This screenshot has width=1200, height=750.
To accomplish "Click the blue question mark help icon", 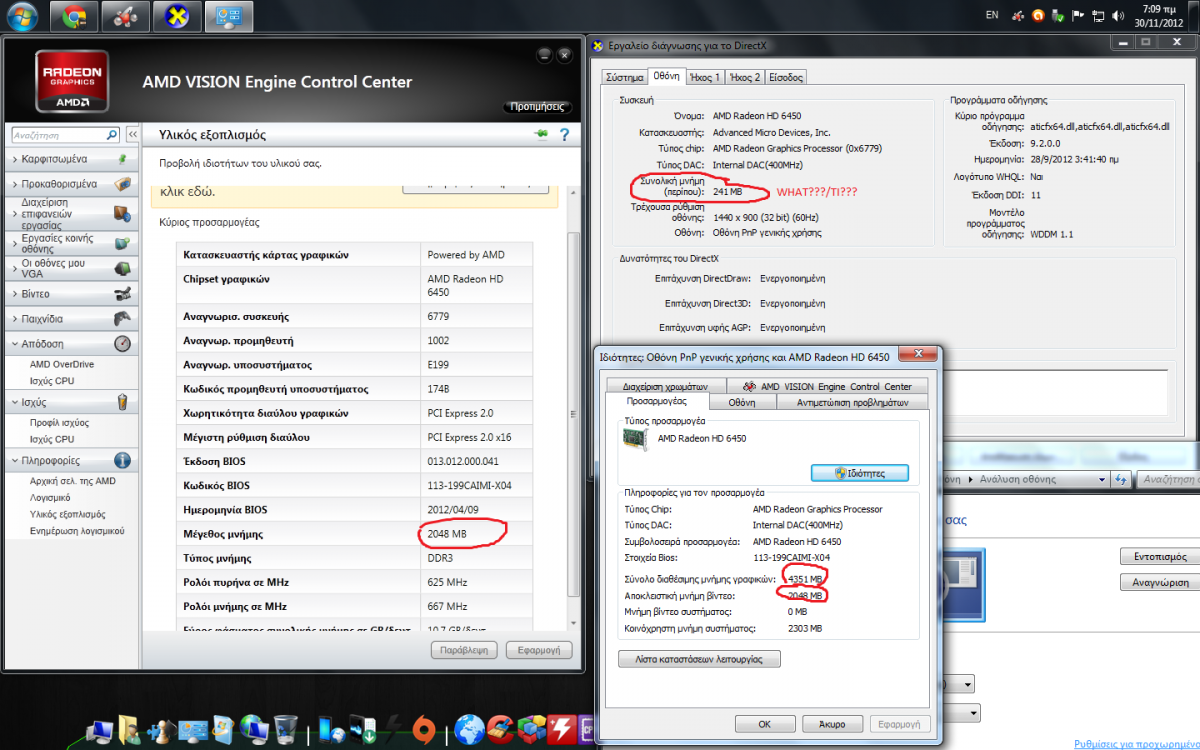I will pos(564,135).
